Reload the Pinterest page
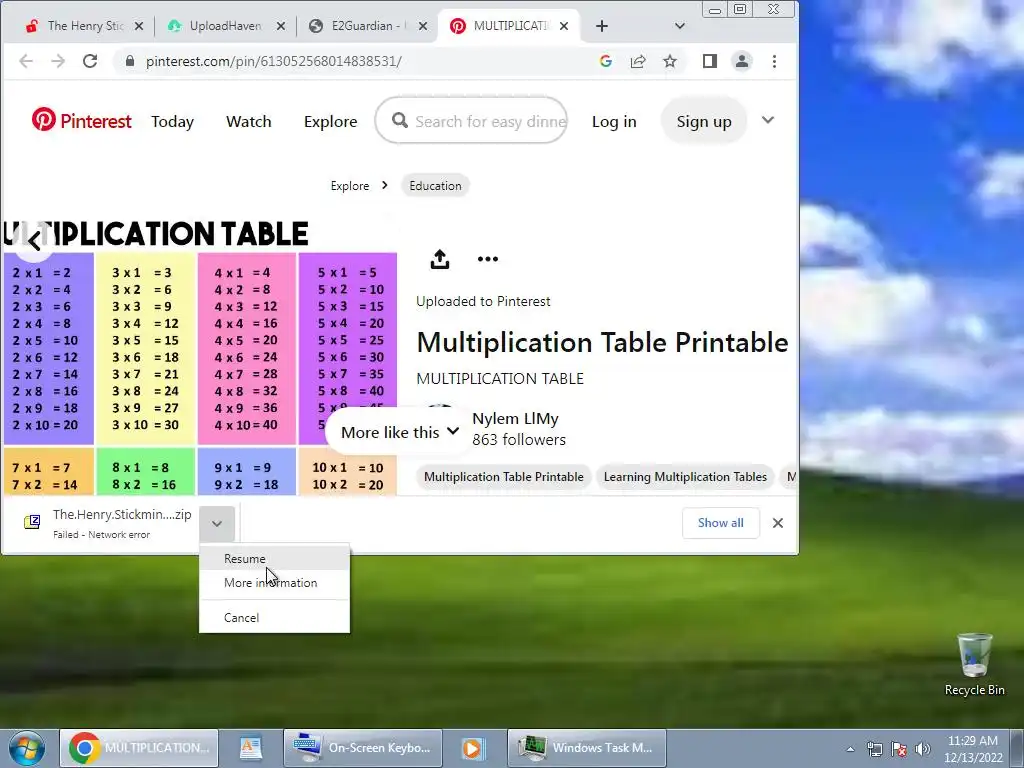The image size is (1024, 768). click(x=90, y=61)
